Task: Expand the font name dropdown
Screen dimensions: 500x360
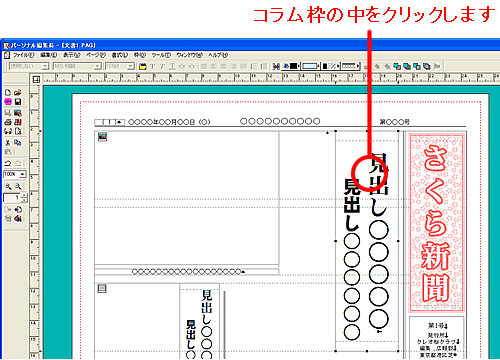Action: point(97,66)
